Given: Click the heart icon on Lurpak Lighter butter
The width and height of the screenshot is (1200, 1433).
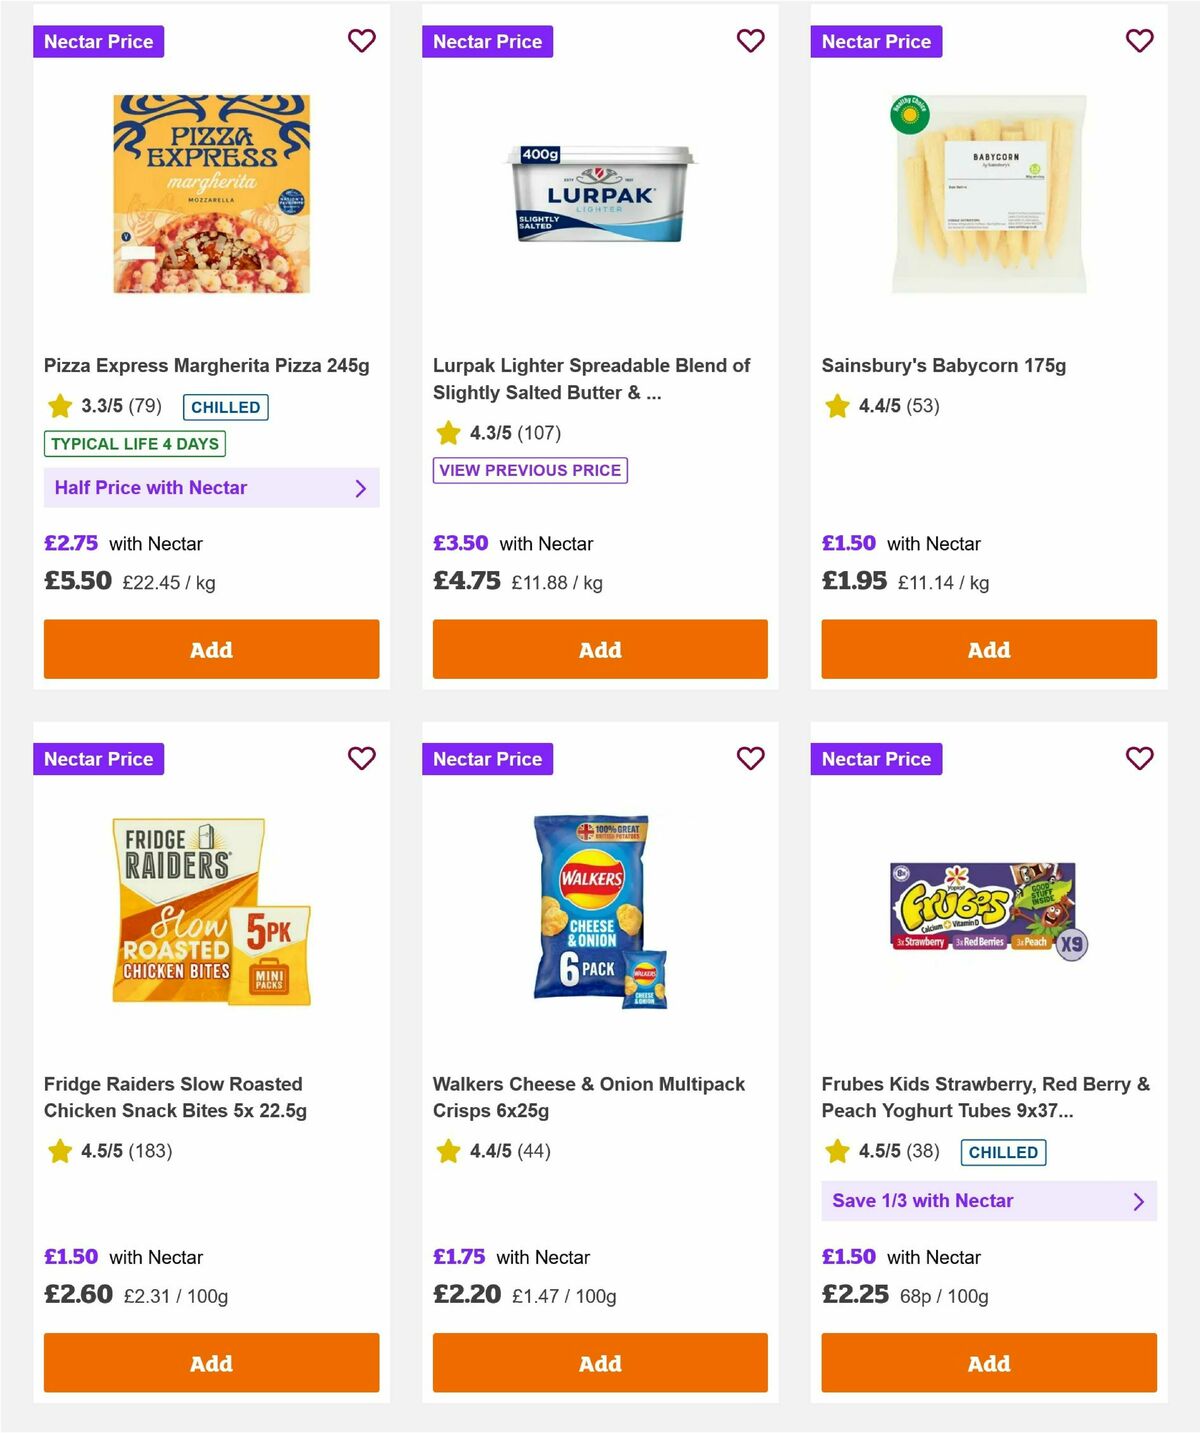Looking at the screenshot, I should tap(750, 41).
